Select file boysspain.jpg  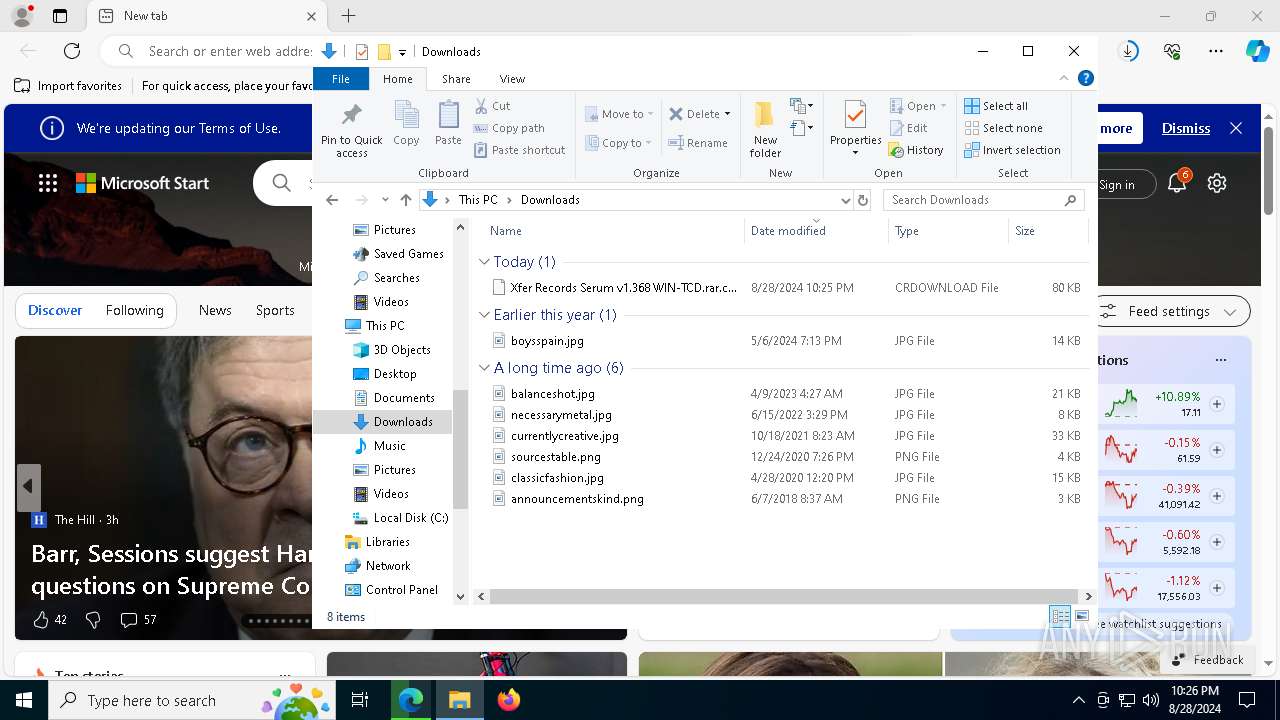(547, 341)
